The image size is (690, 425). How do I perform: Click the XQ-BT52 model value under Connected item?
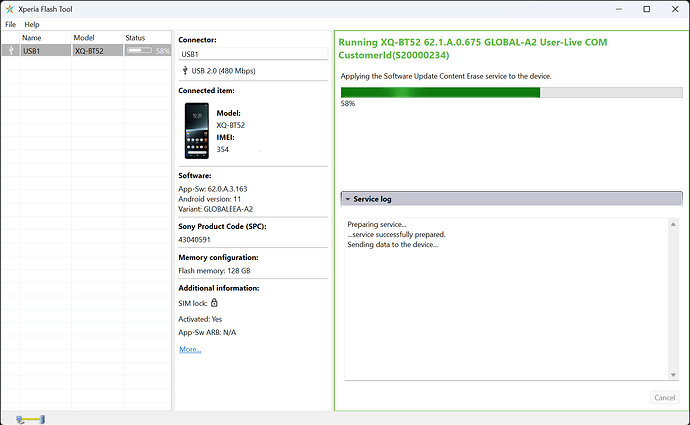(x=231, y=125)
